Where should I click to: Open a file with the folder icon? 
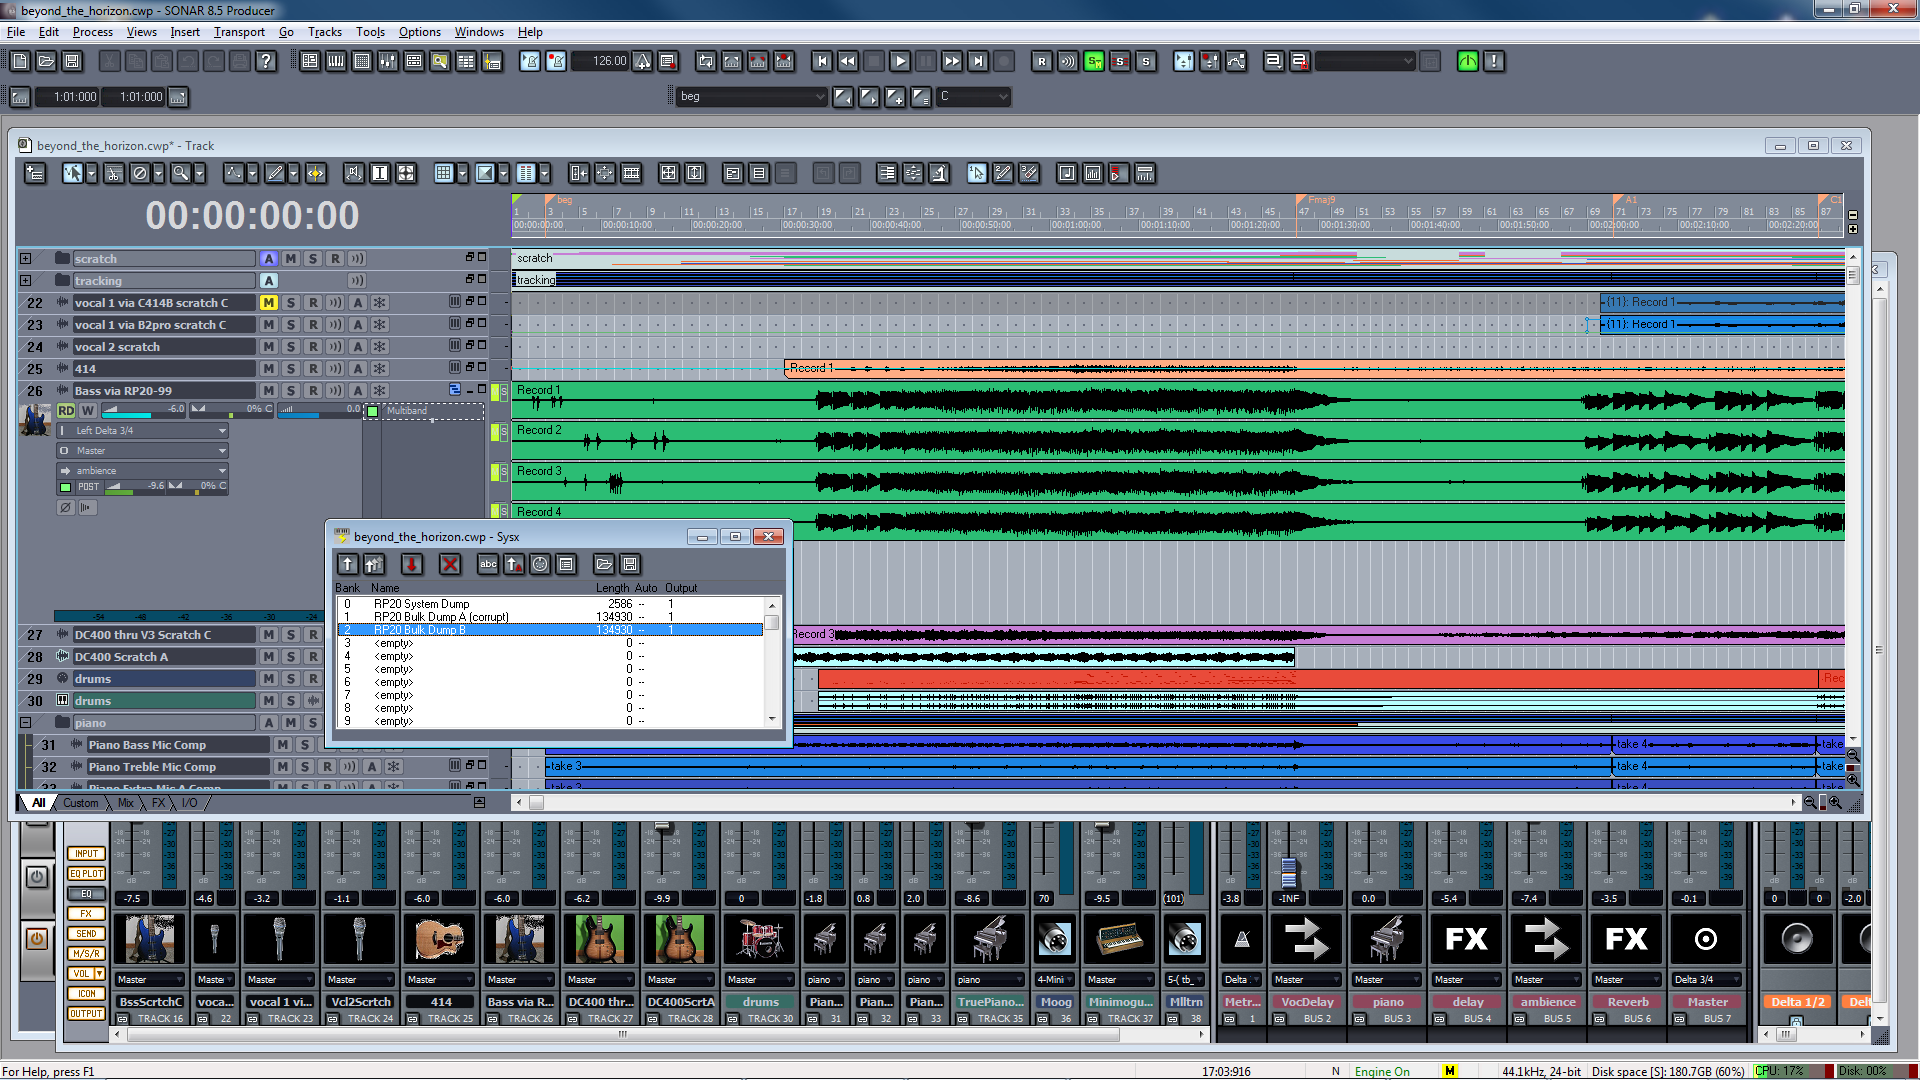[46, 61]
